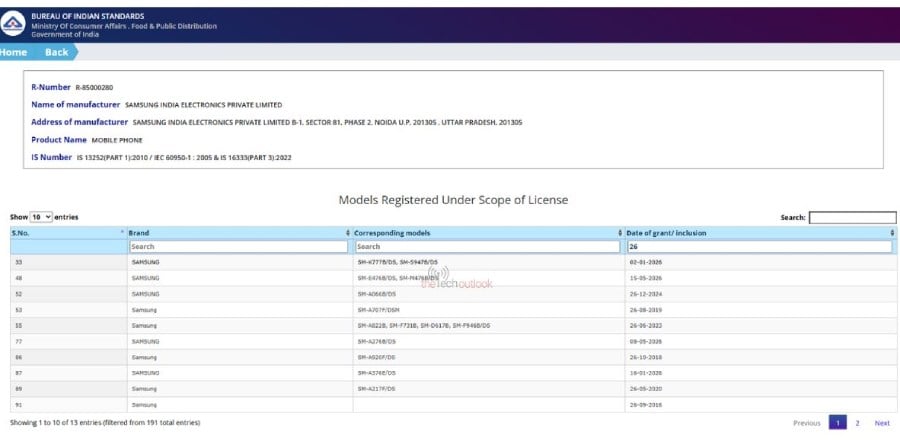900x440 pixels.
Task: Click serial number 87 cell
Action: click(x=69, y=373)
